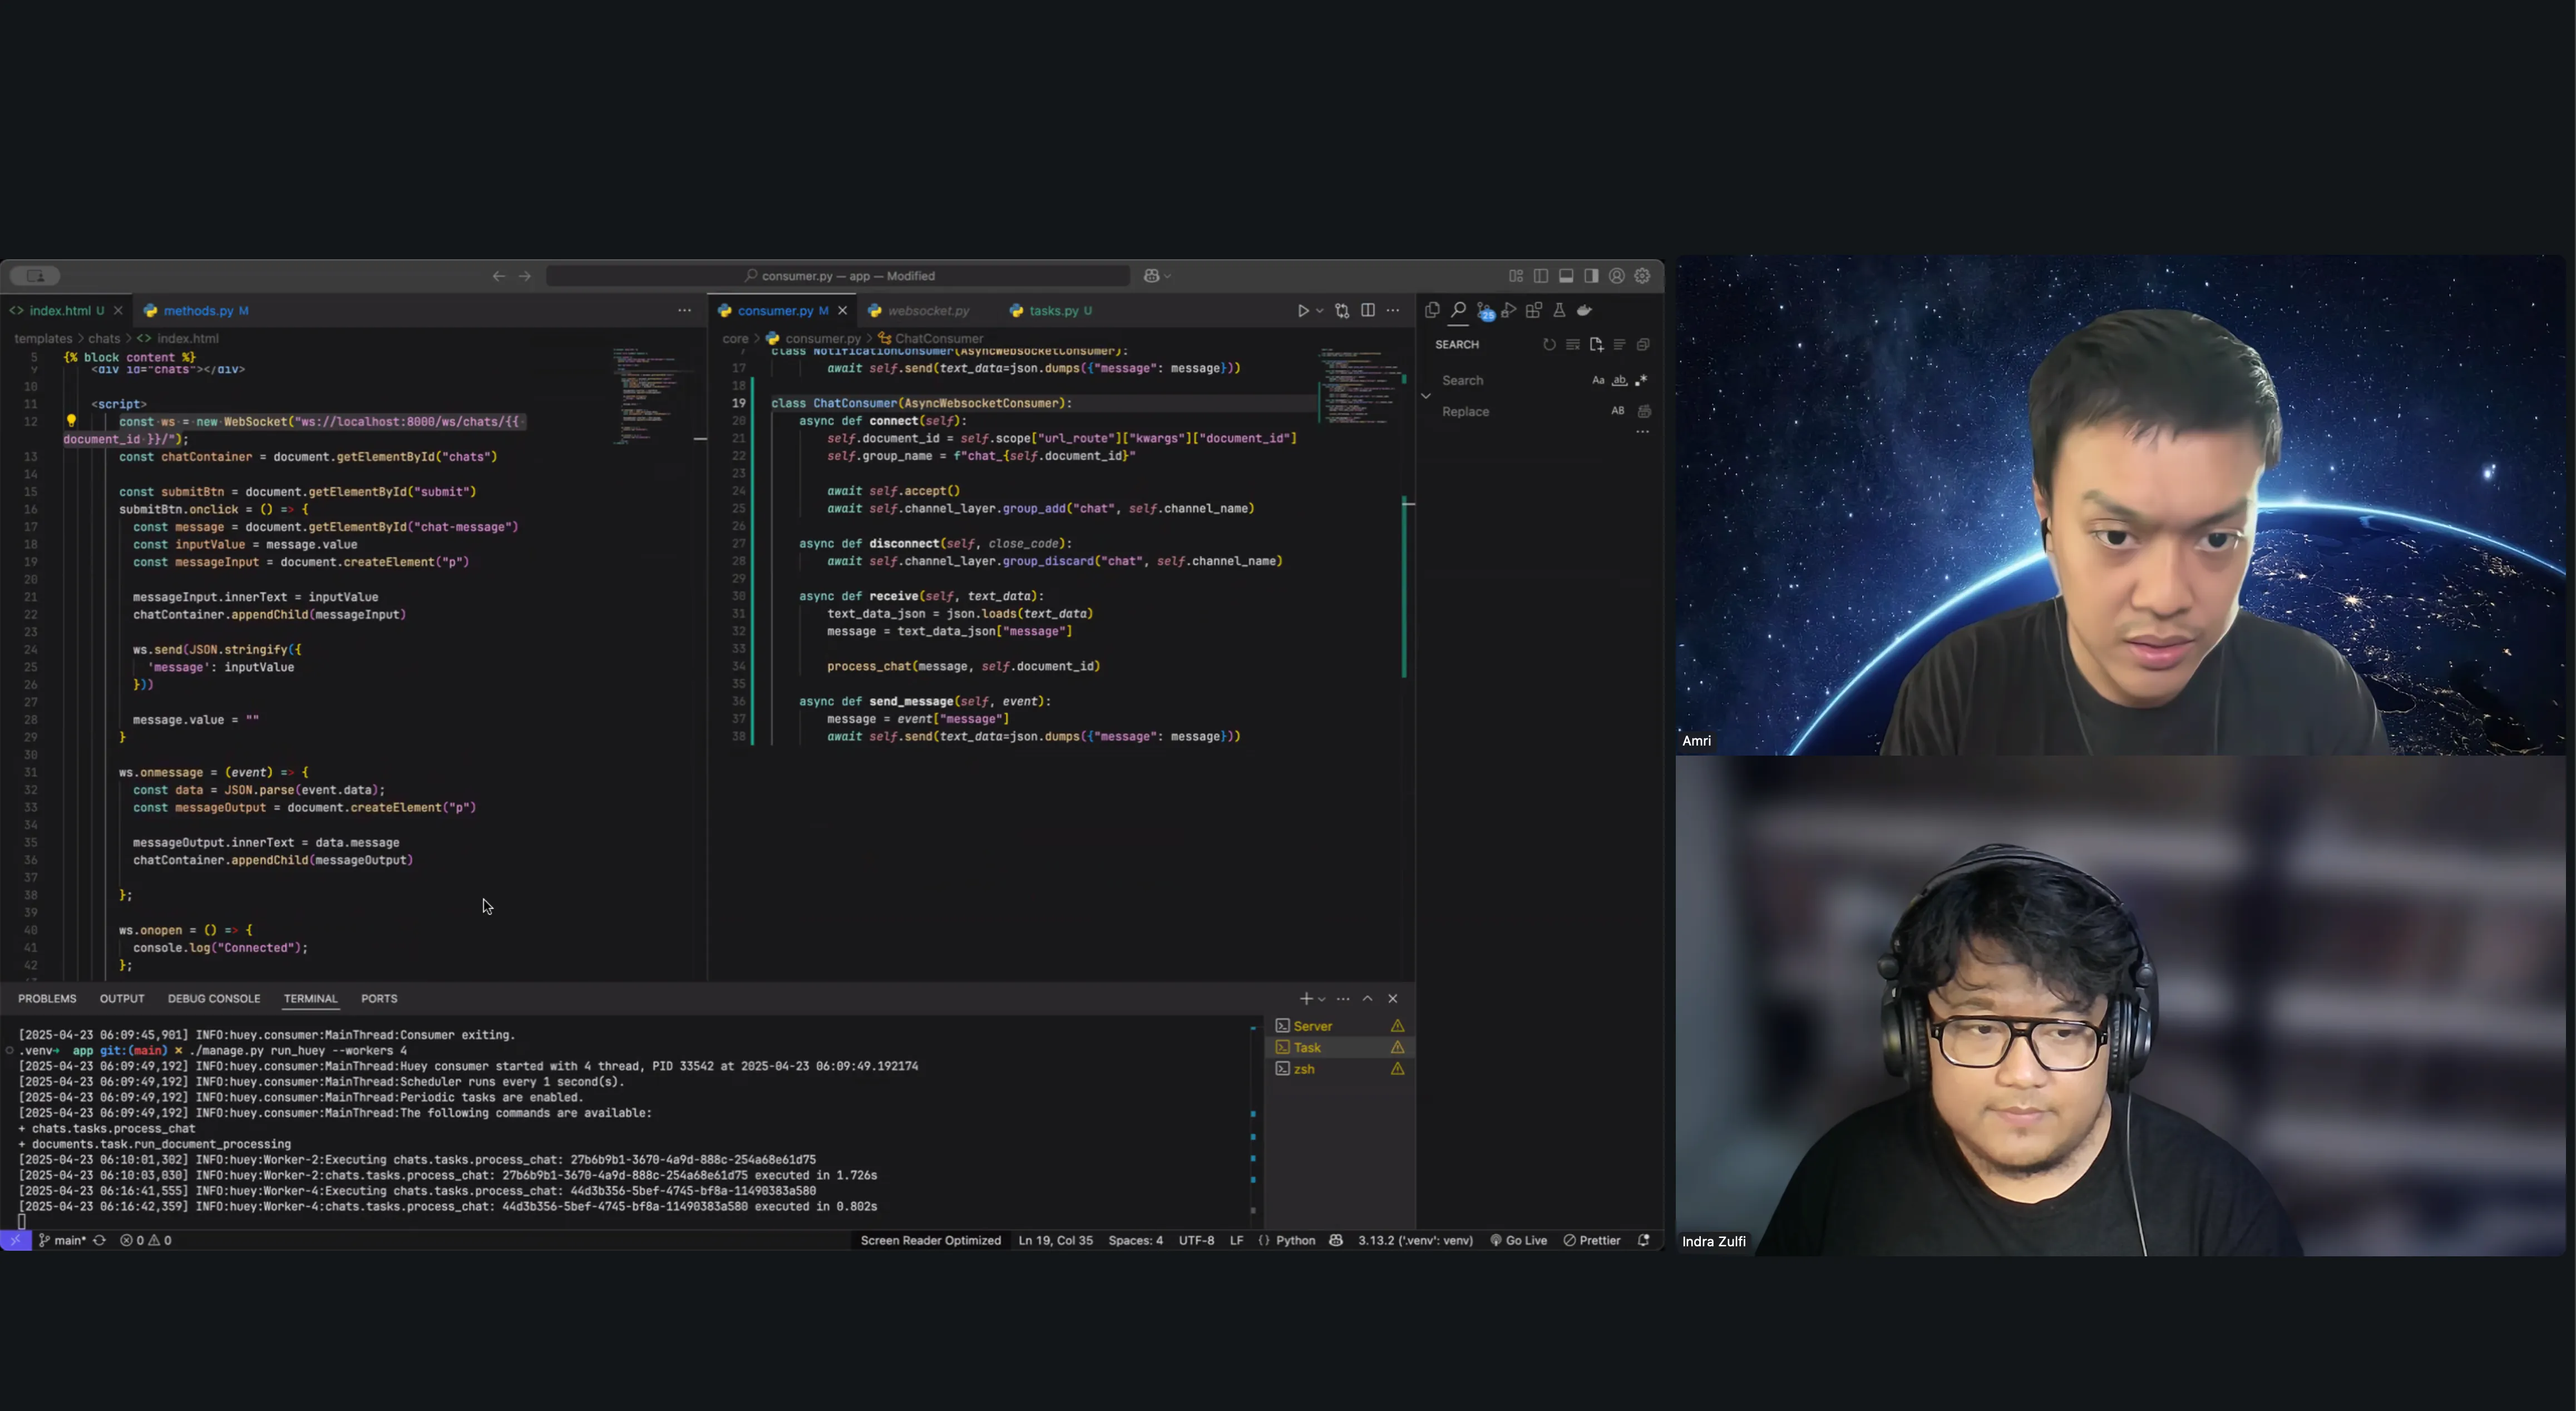2576x1411 pixels.
Task: Select the Server terminal
Action: coord(1340,1026)
